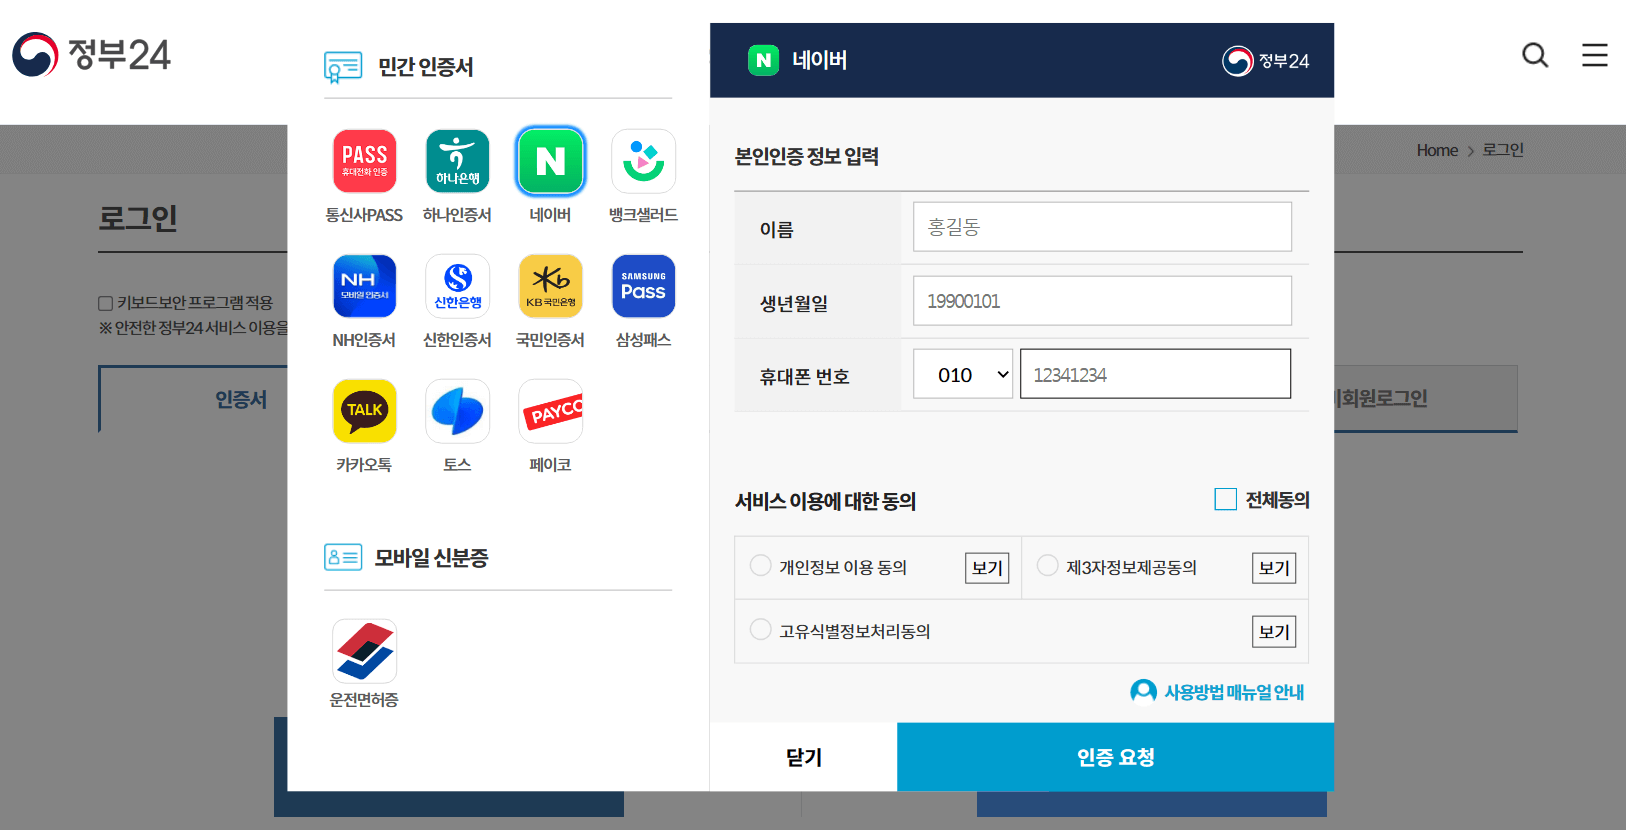This screenshot has height=830, width=1626.
Task: Select the 제3자정보제공동의 radio
Action: 1048,566
